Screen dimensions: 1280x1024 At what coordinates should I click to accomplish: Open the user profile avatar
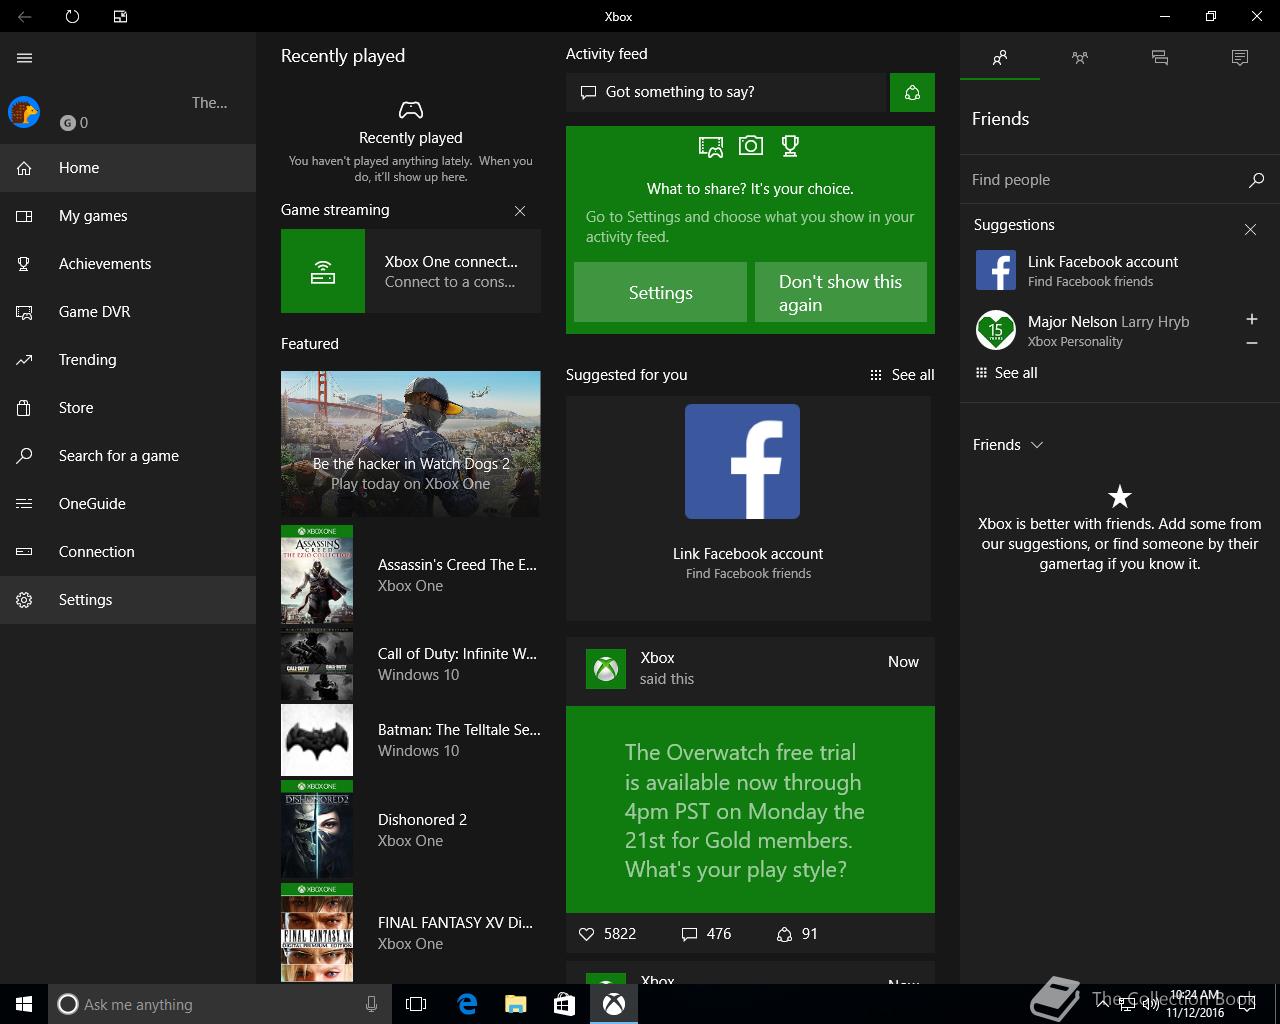(x=24, y=112)
